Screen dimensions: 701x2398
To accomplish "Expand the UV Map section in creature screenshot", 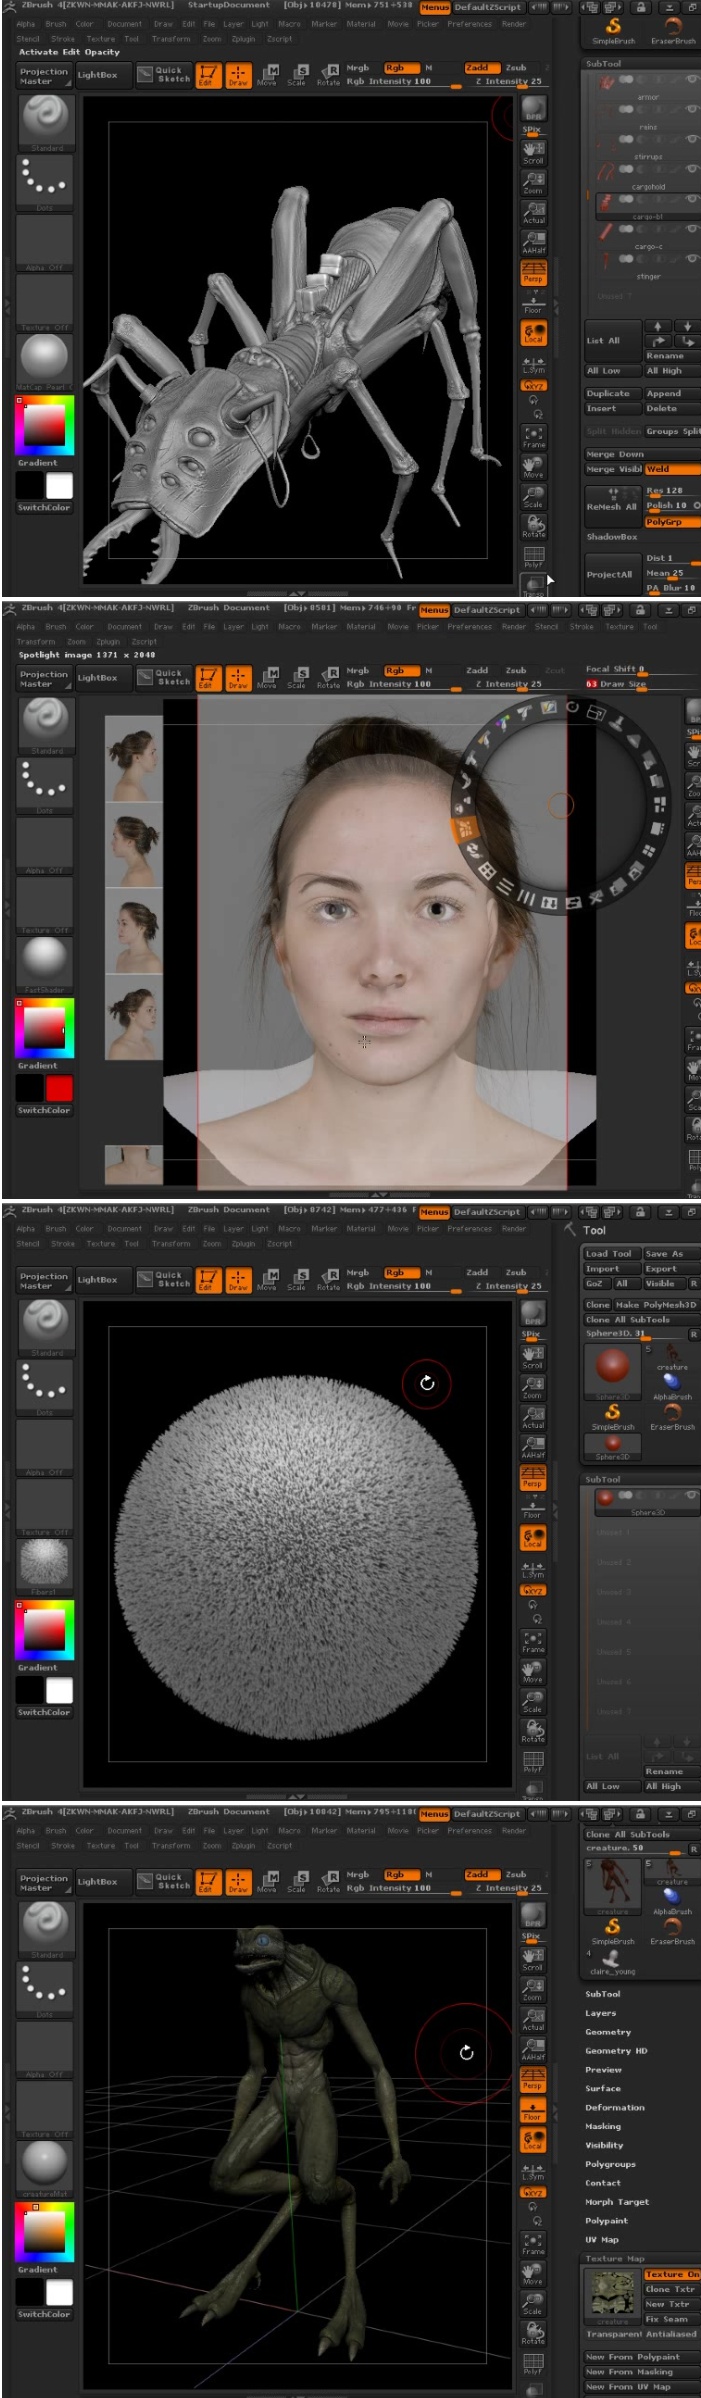I will coord(602,2239).
